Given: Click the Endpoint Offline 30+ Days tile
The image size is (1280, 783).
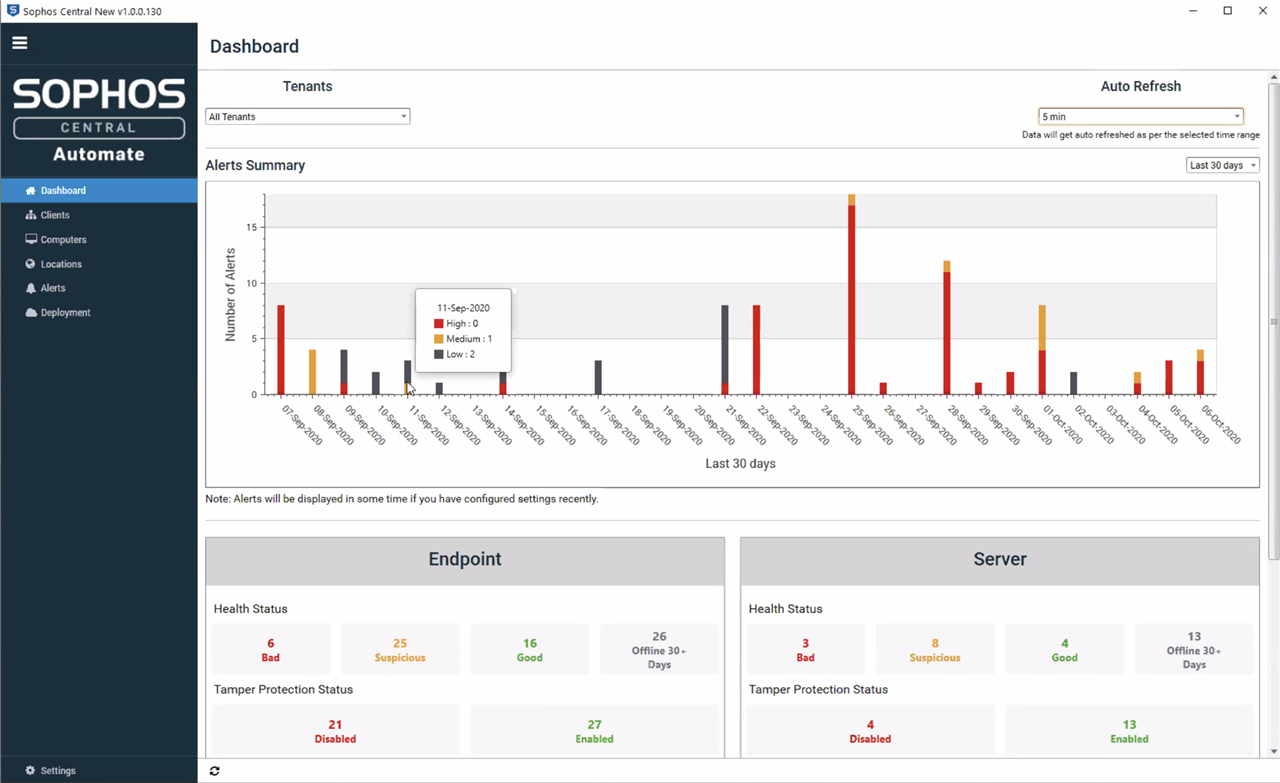Looking at the screenshot, I should coord(659,650).
